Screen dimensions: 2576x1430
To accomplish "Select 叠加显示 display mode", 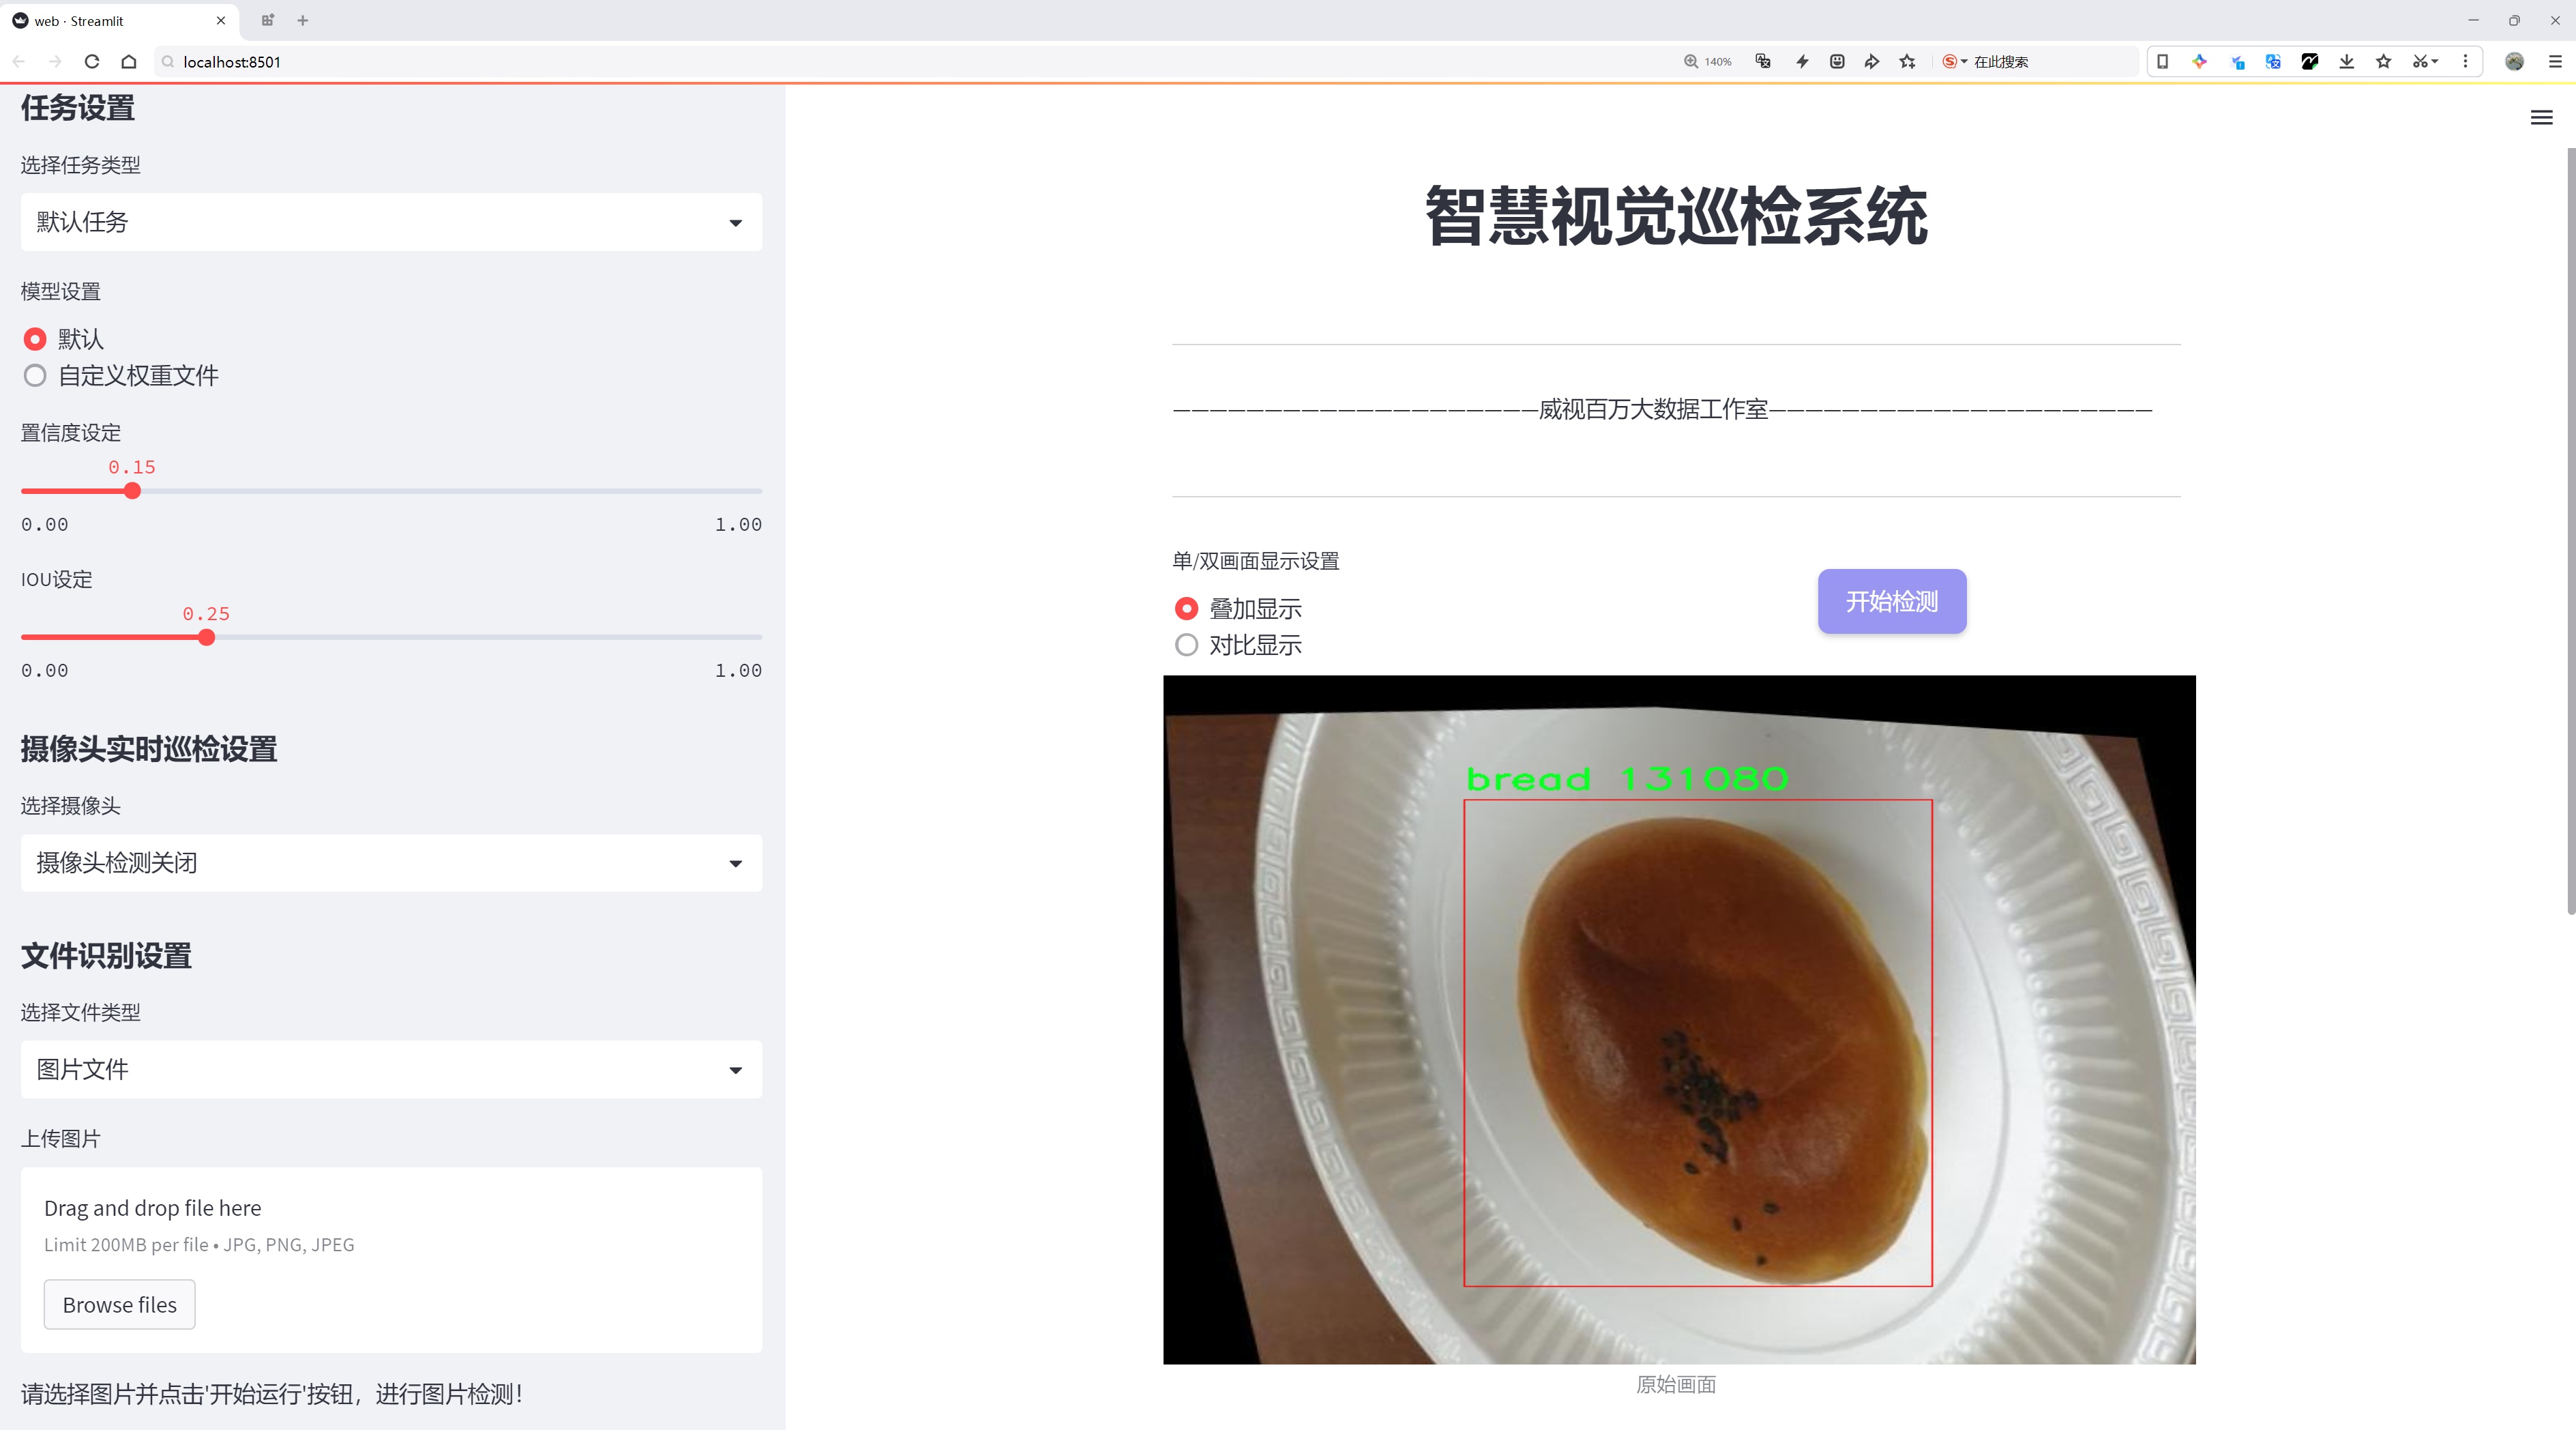I will coord(1186,608).
